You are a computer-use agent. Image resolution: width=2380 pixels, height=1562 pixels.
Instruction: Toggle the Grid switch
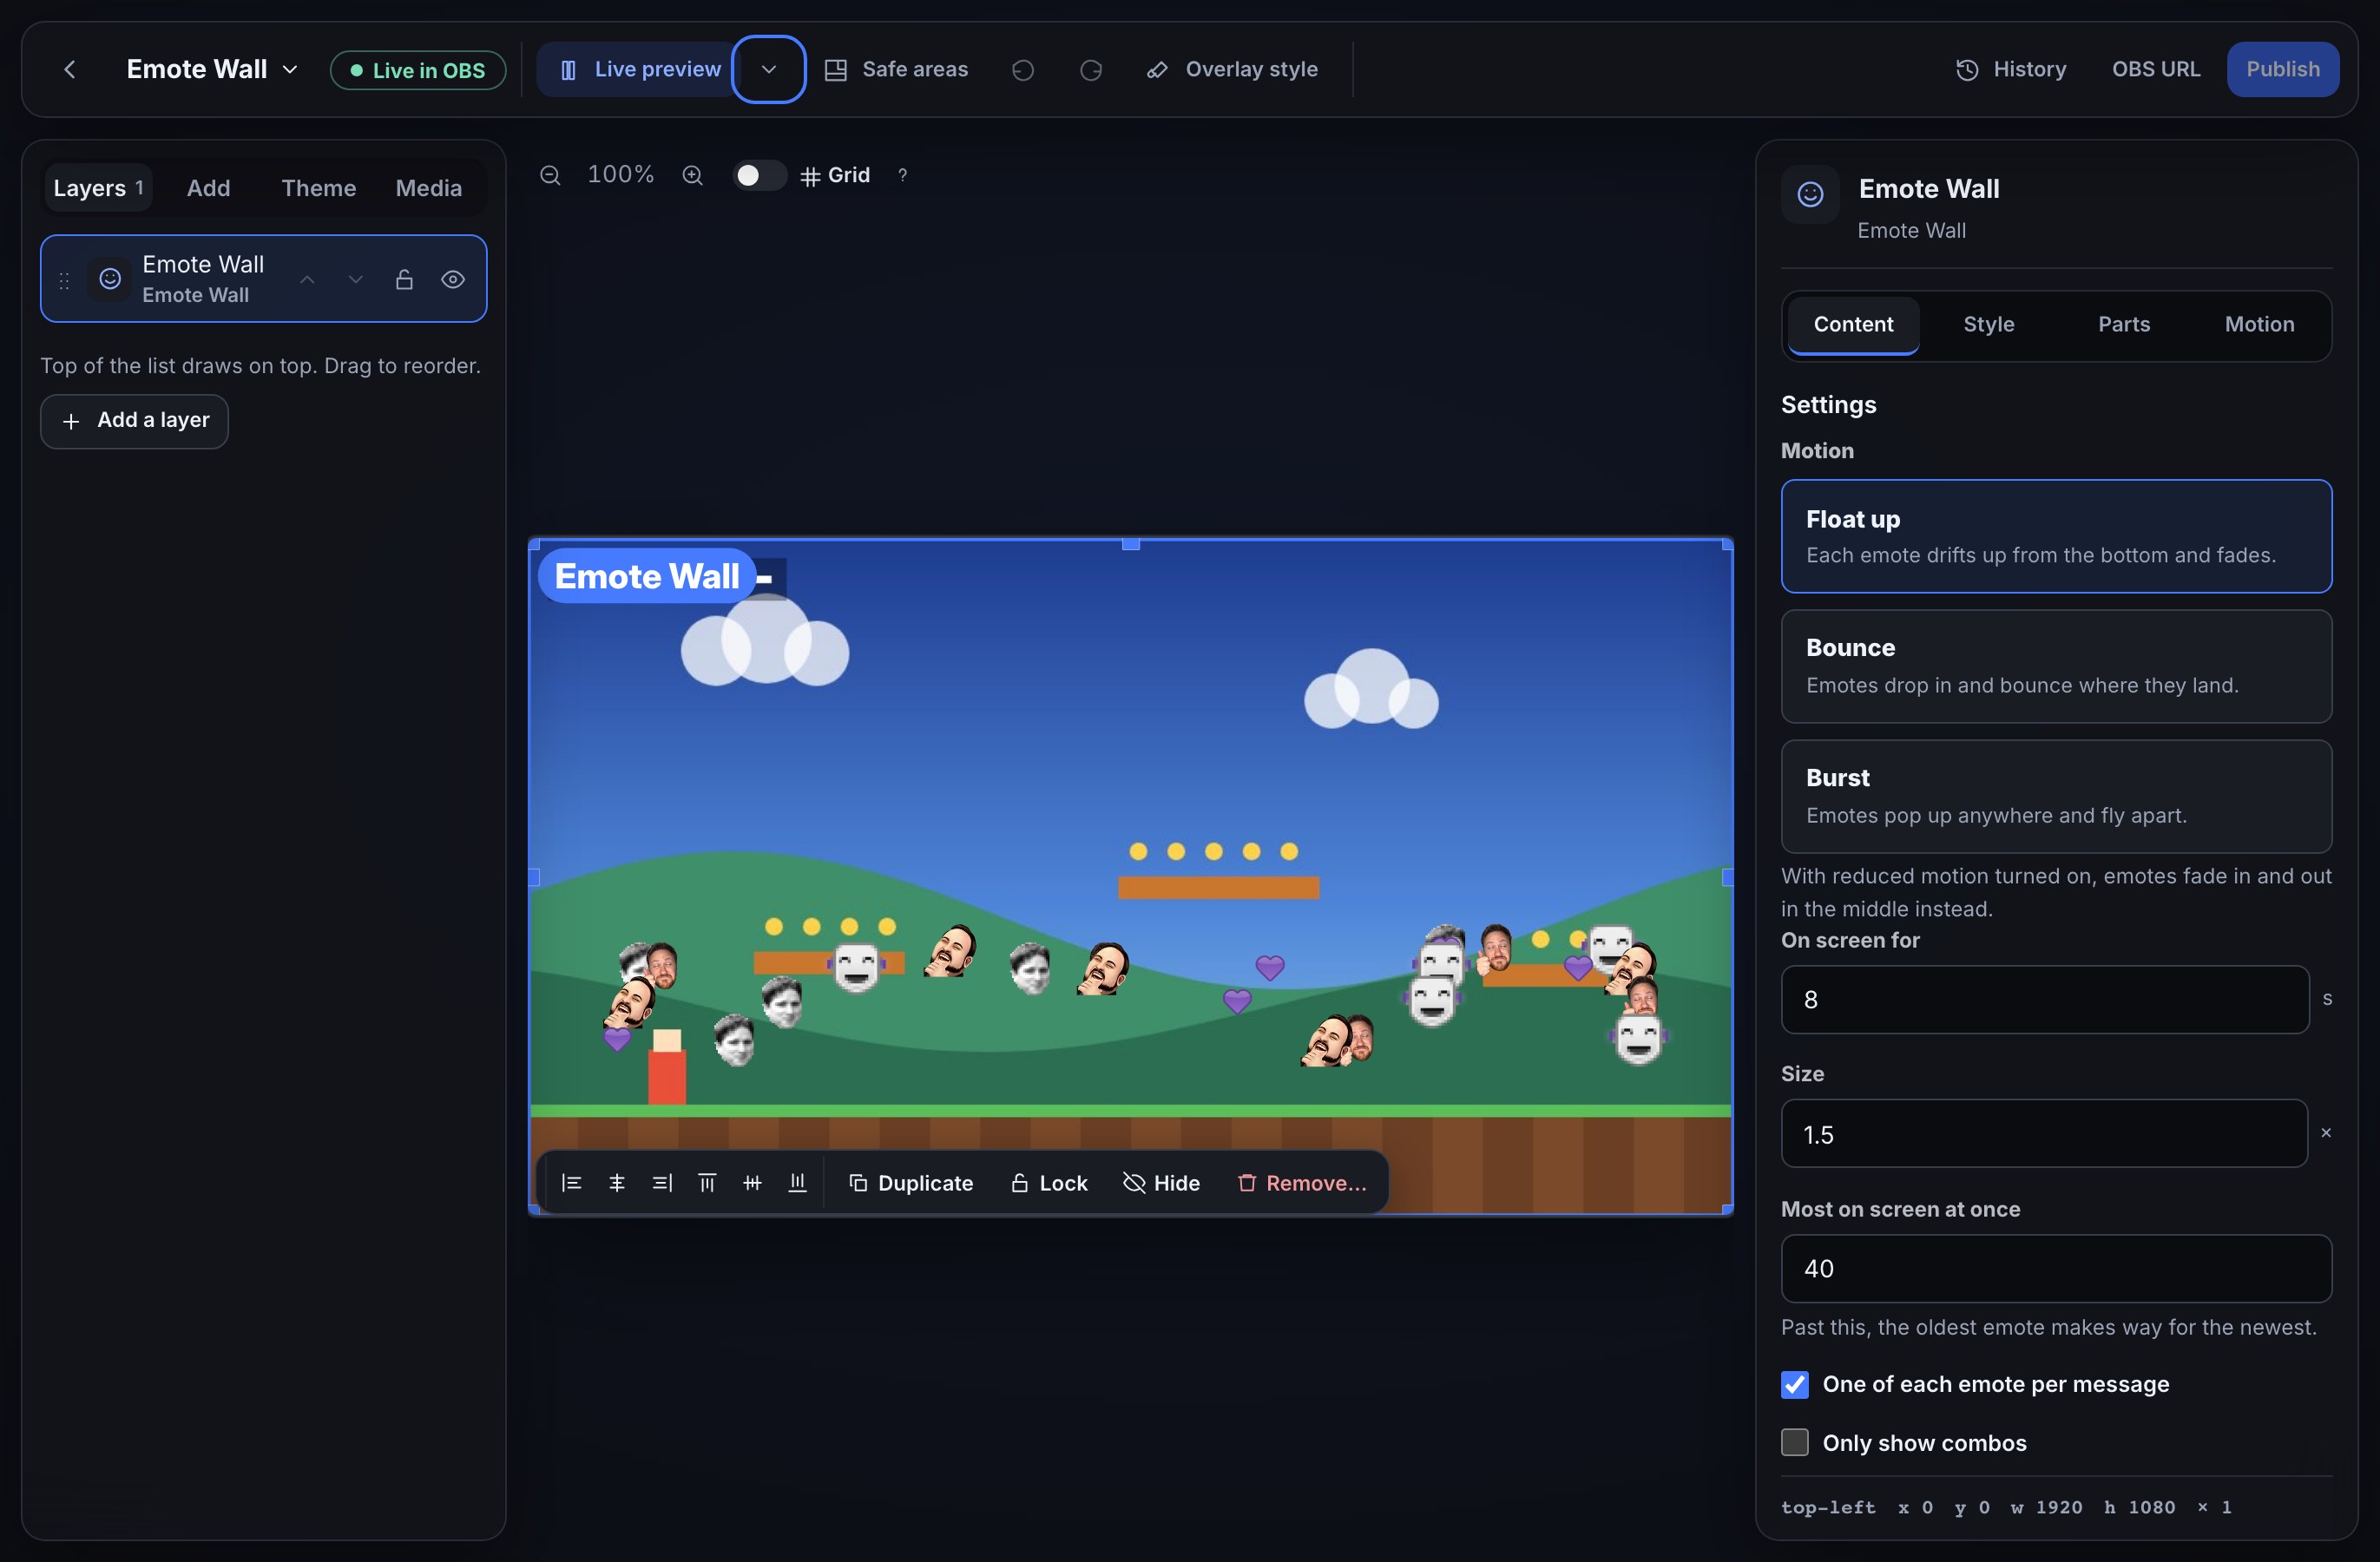pos(760,175)
